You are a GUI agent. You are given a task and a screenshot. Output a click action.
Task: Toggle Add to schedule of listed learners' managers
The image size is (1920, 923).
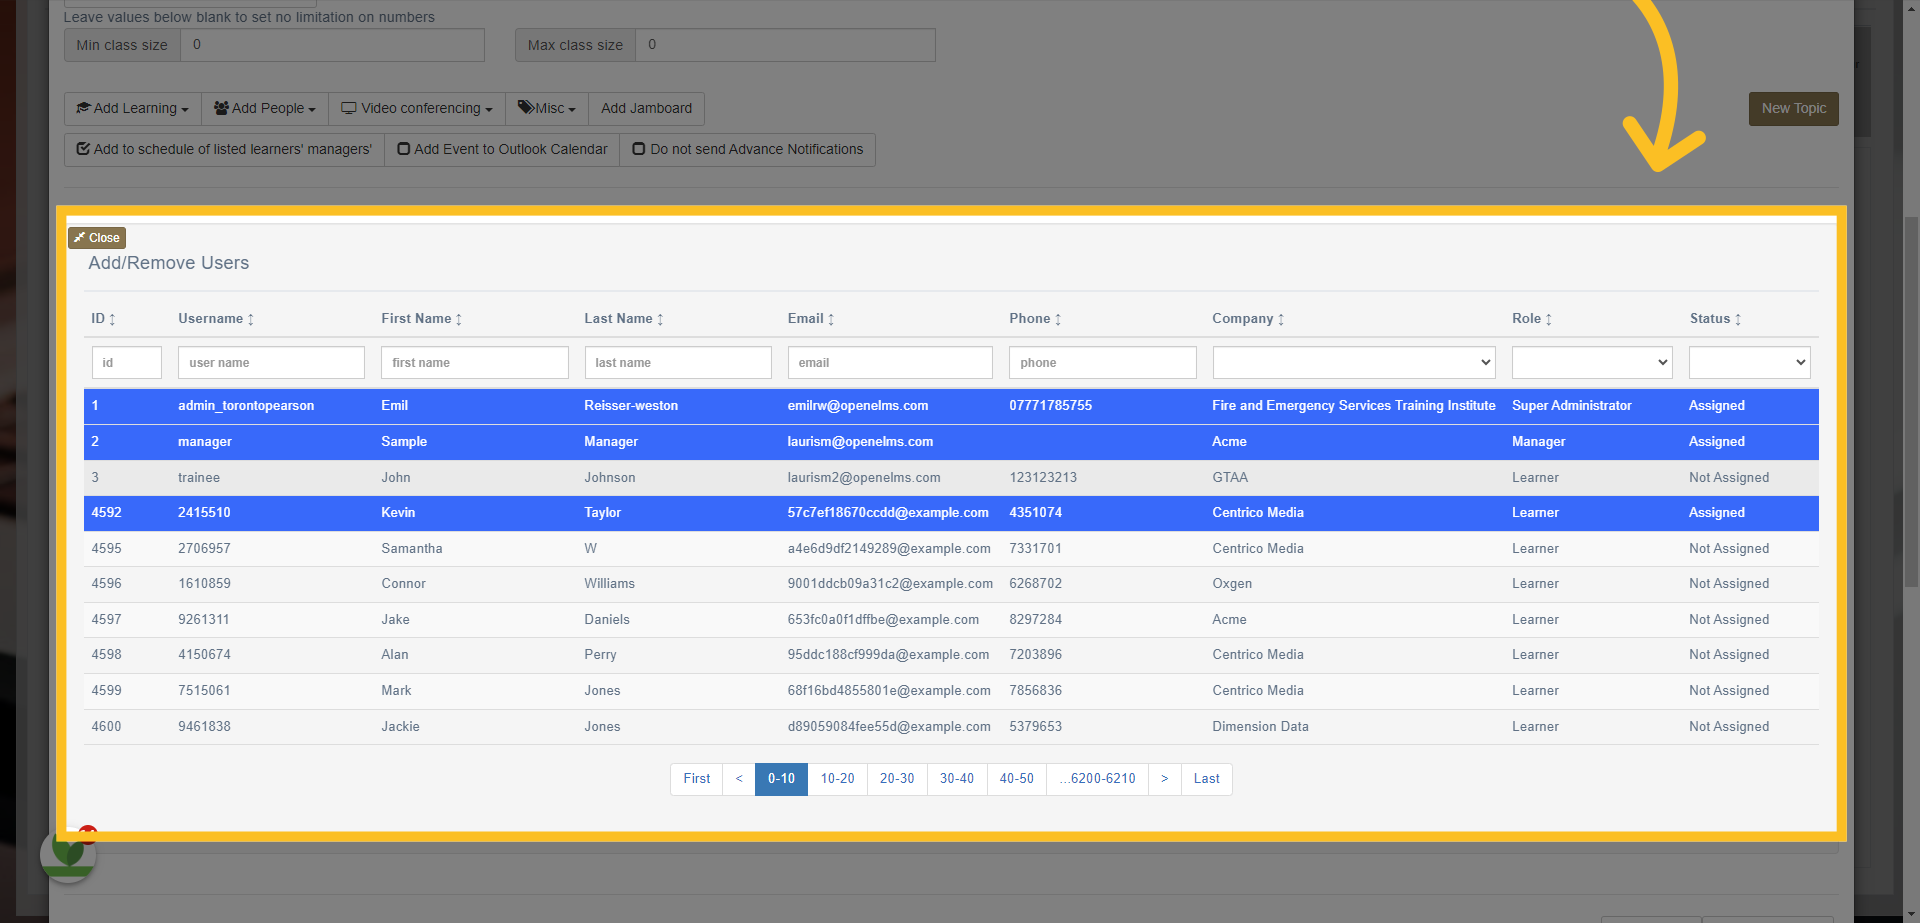(x=224, y=149)
